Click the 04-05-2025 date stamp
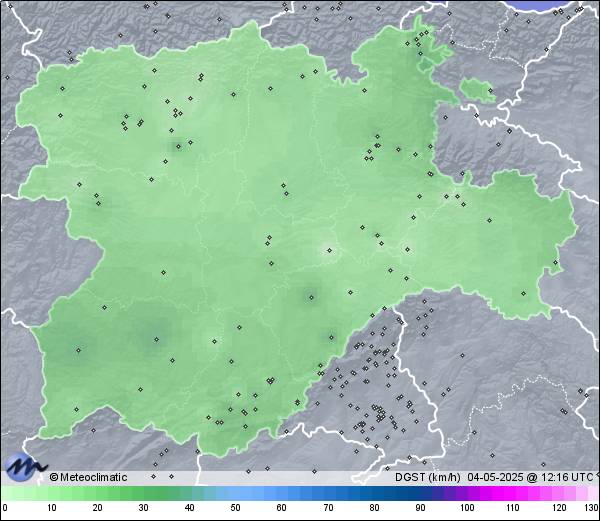Image resolution: width=600 pixels, height=521 pixels. click(496, 477)
